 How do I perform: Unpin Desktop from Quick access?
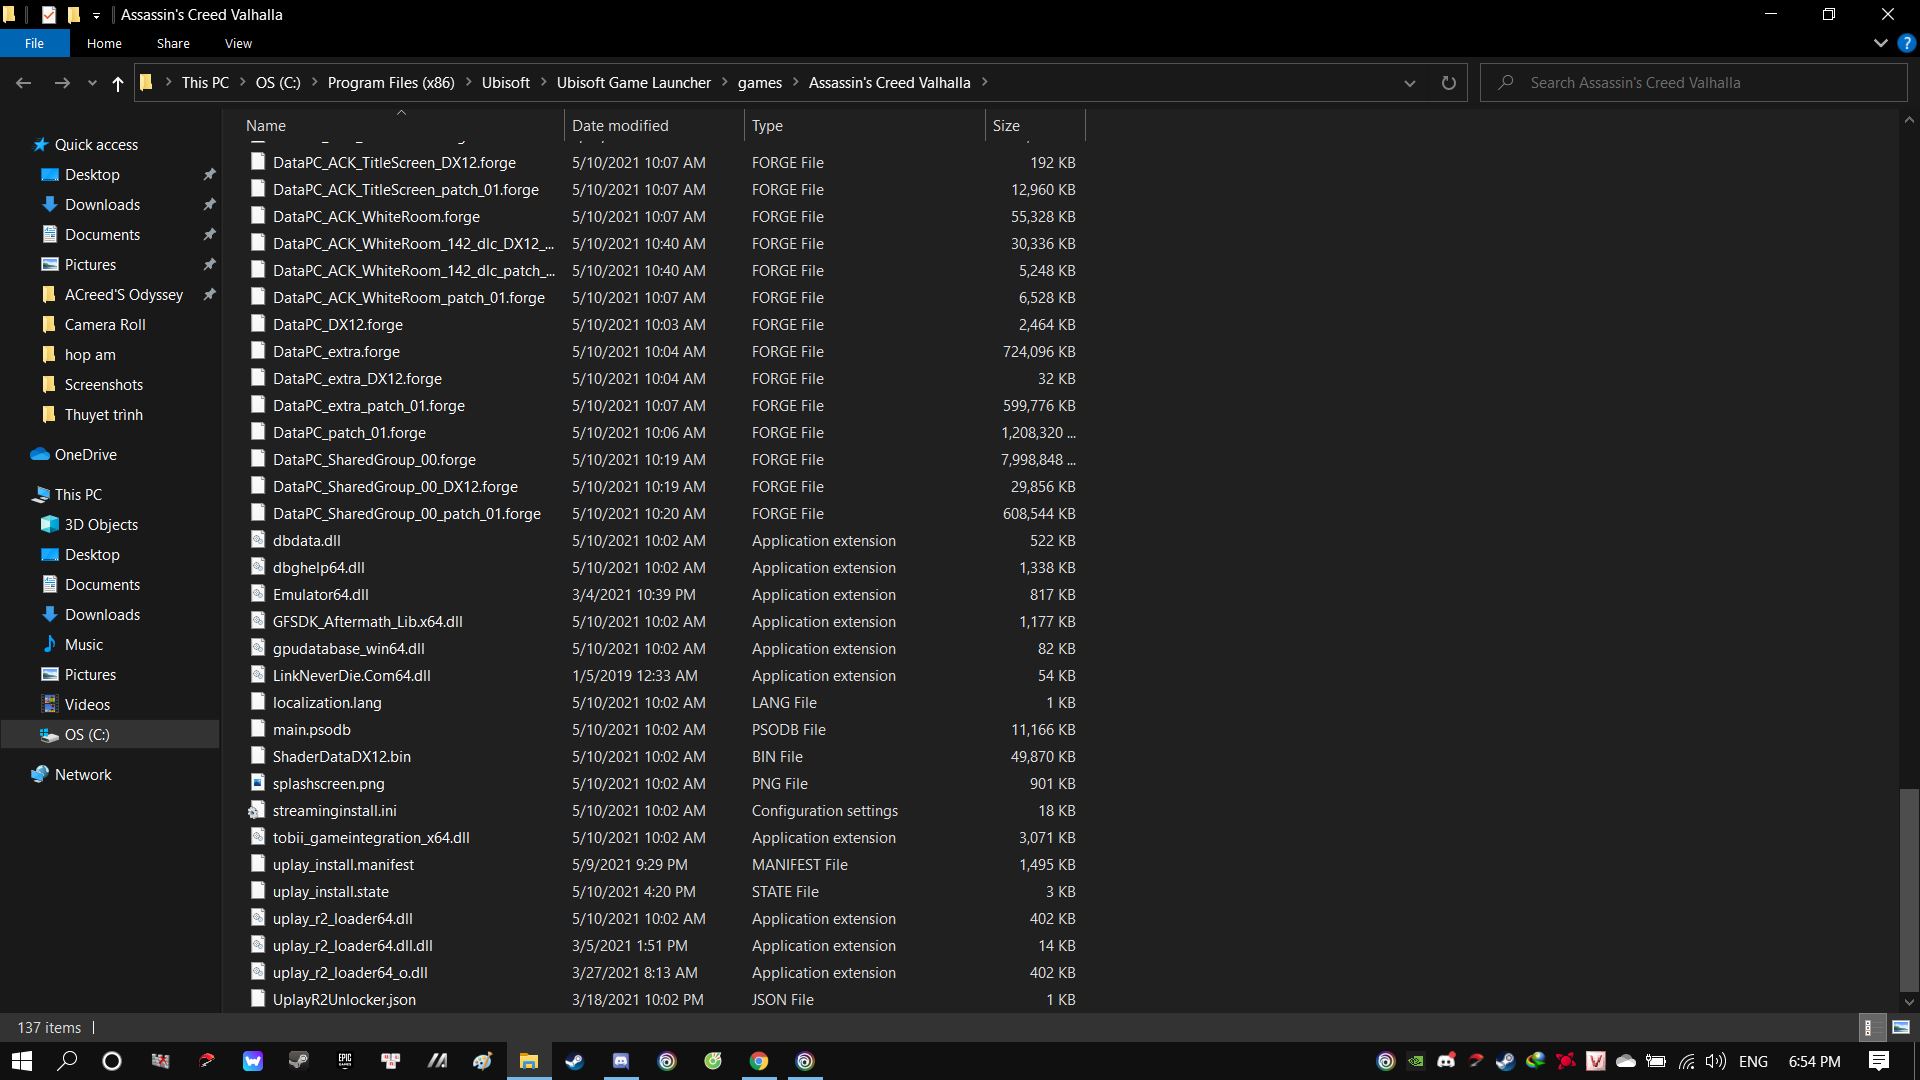[209, 175]
